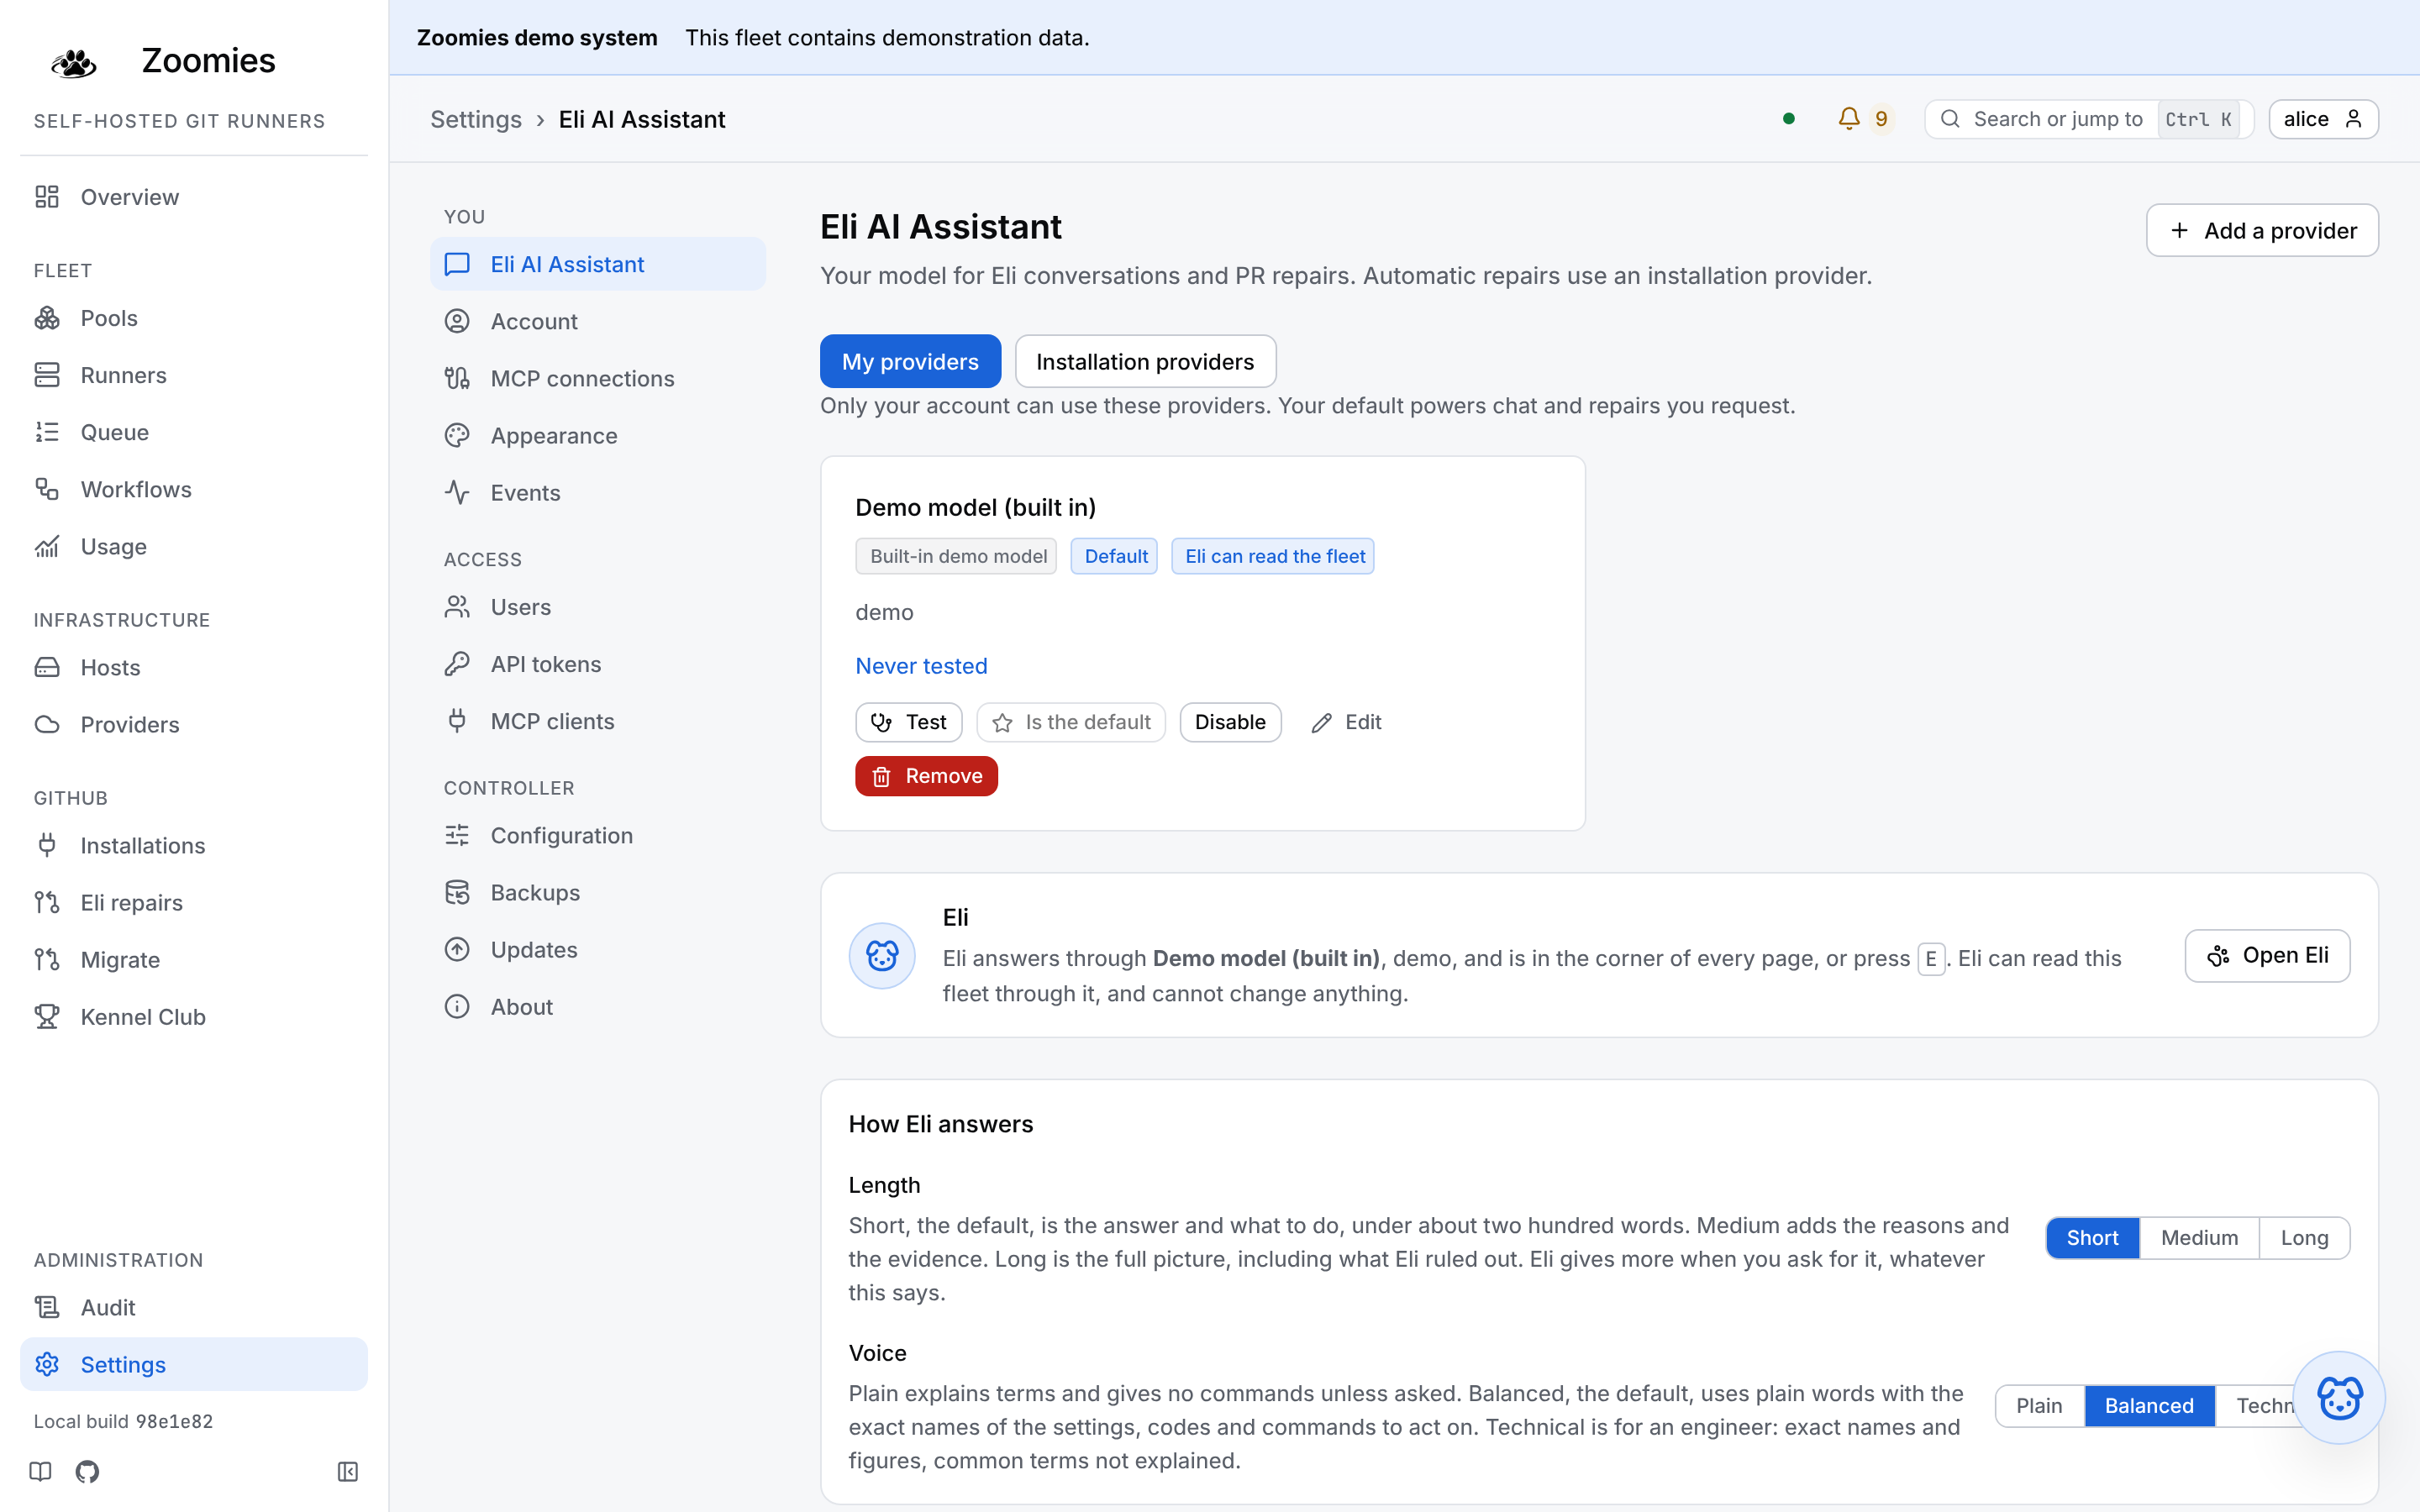This screenshot has height=1512, width=2420.
Task: Open Workflows in the sidebar
Action: pyautogui.click(x=194, y=489)
